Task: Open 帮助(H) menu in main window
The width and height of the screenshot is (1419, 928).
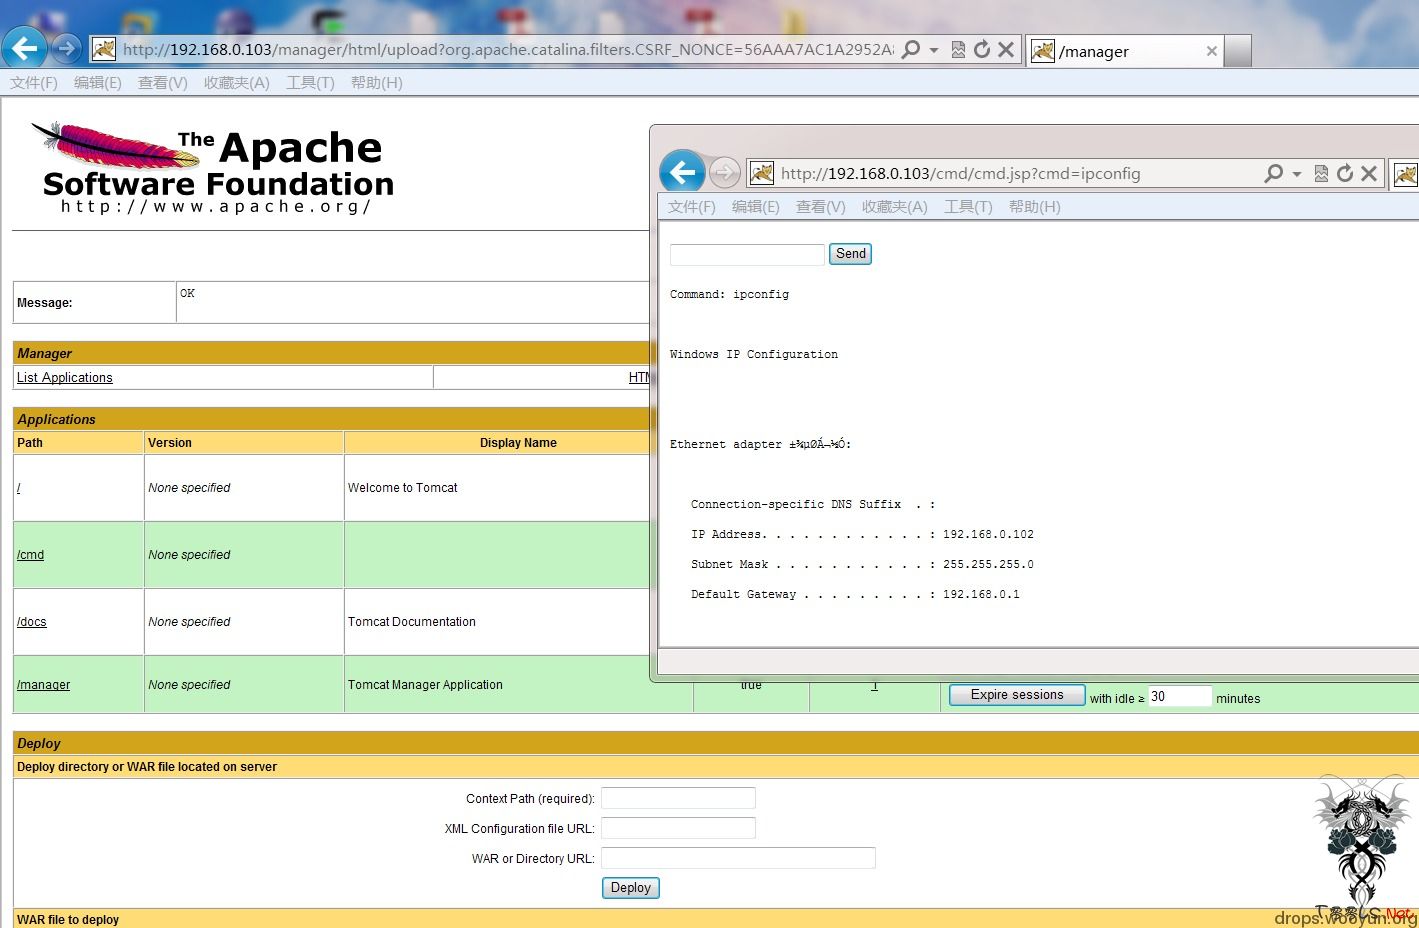Action: click(377, 83)
